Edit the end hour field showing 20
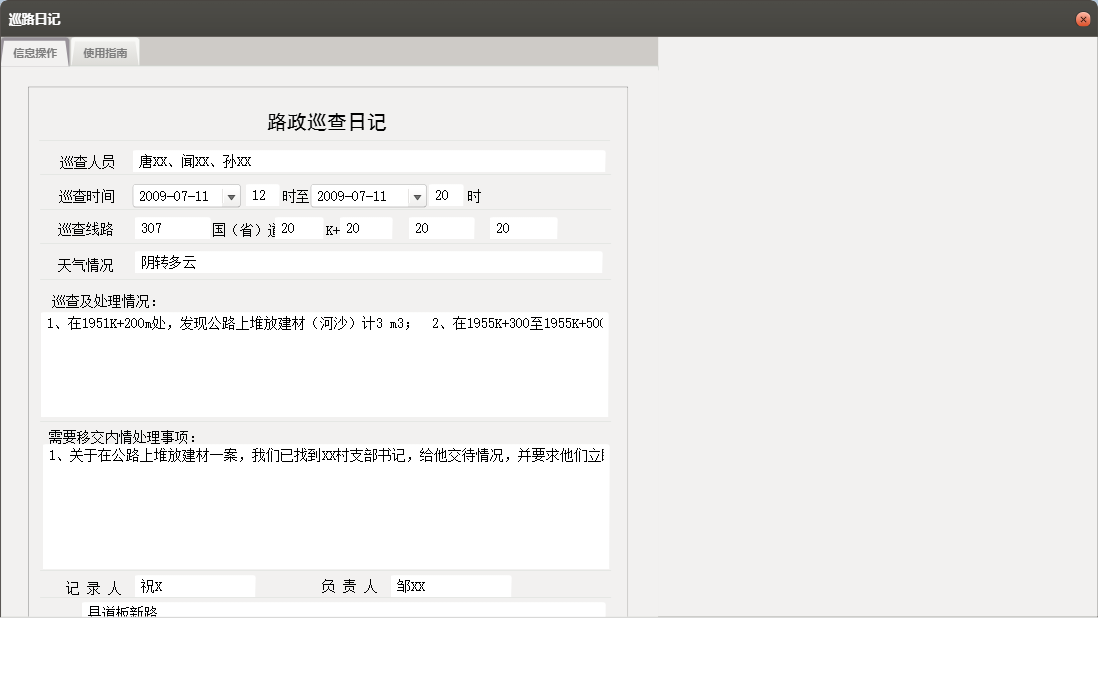The image size is (1098, 686). click(443, 195)
